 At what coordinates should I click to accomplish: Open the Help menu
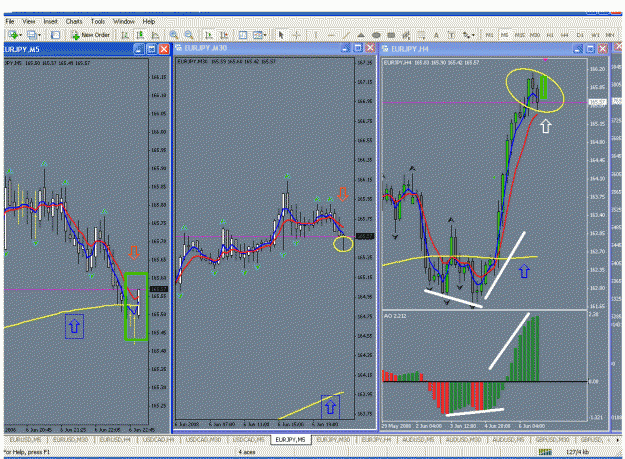pos(149,21)
